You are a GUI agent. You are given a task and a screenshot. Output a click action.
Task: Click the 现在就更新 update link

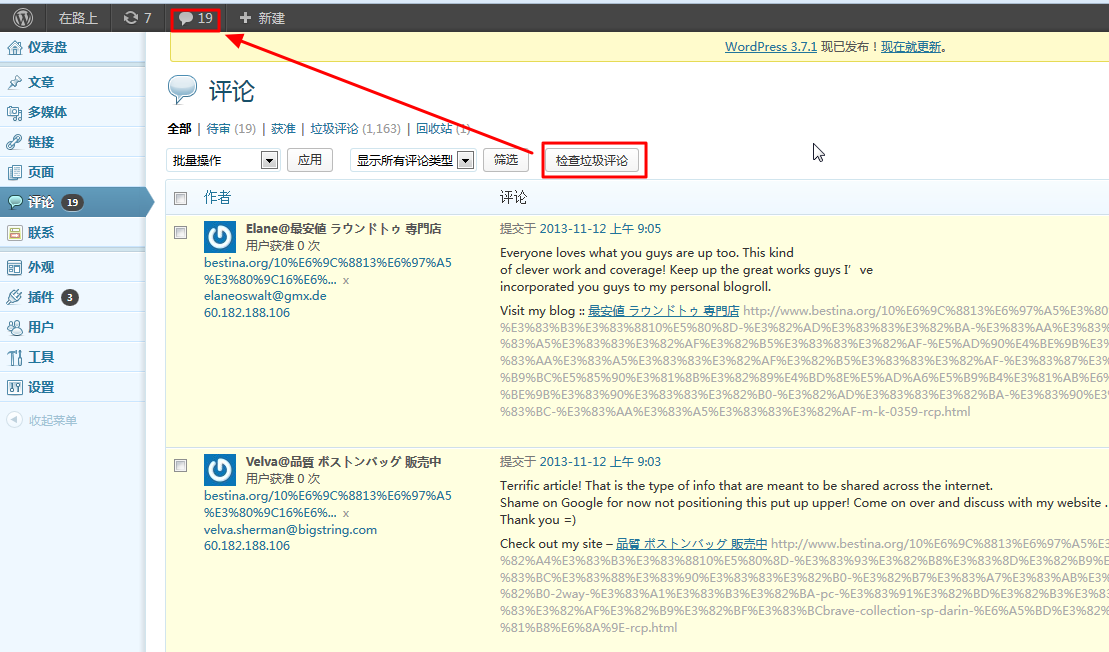click(911, 47)
